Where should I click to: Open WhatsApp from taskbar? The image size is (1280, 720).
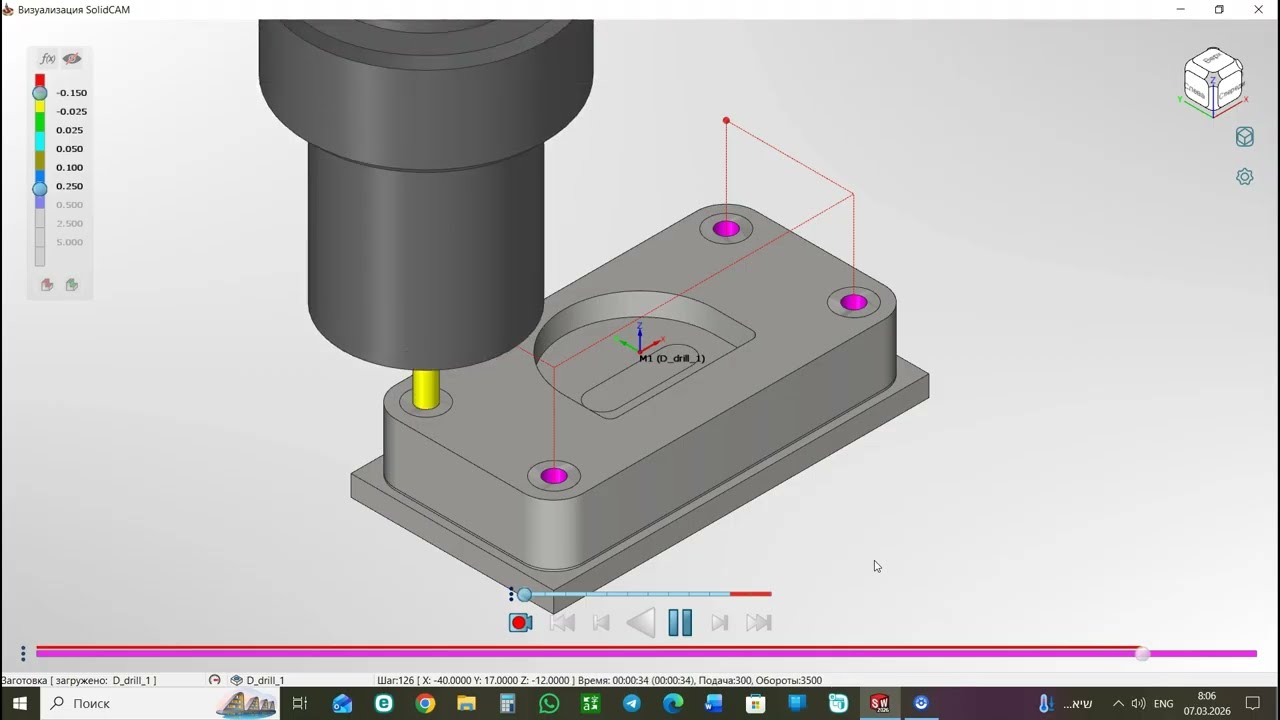[549, 703]
